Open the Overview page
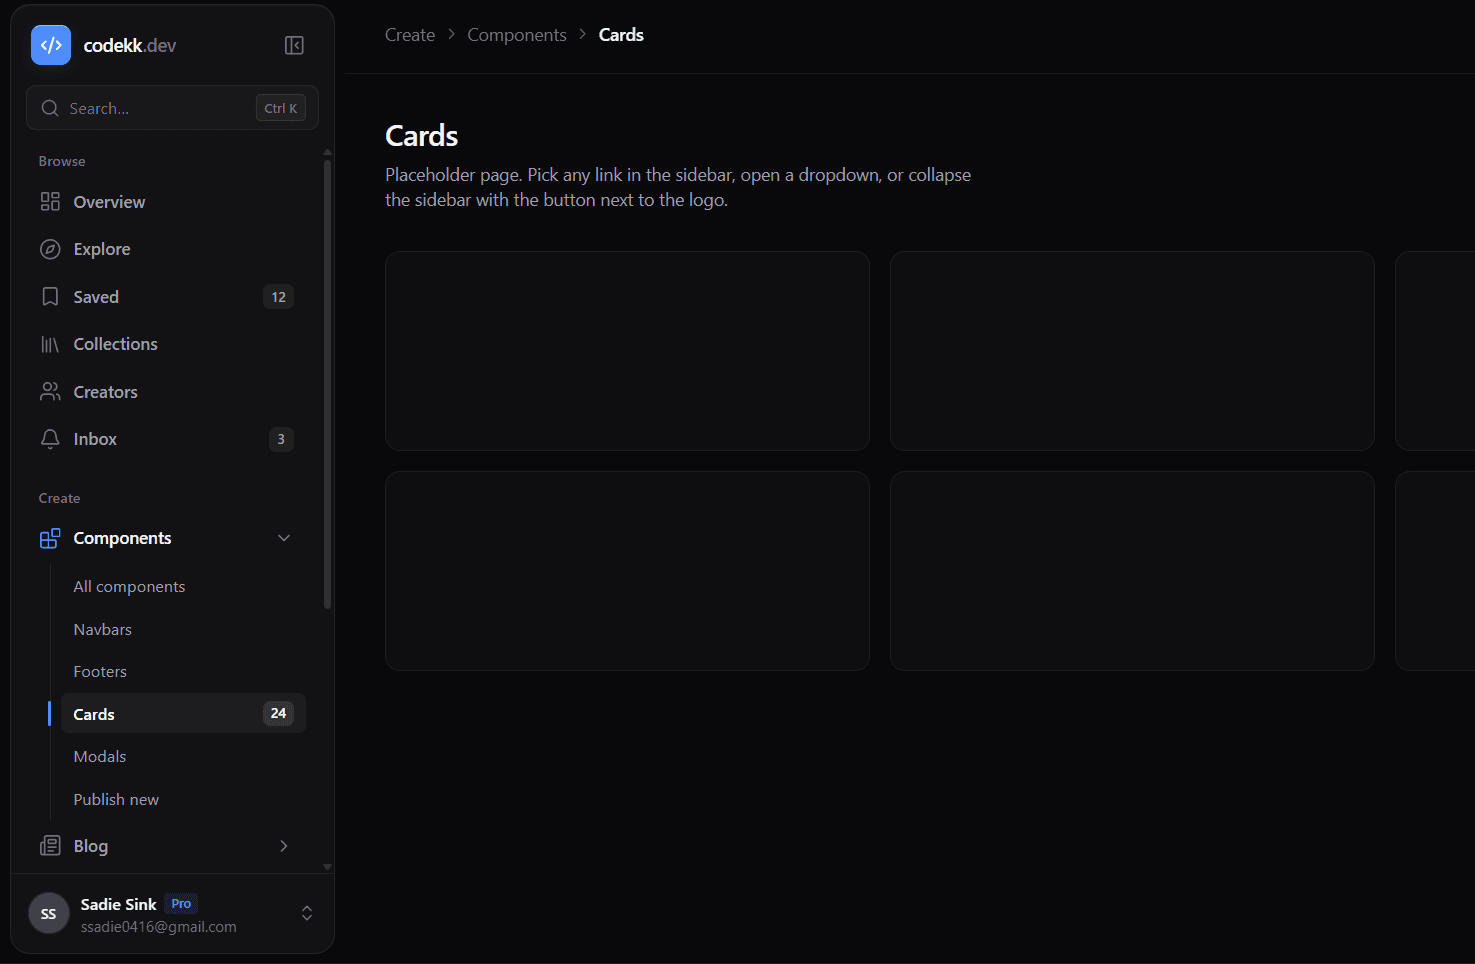This screenshot has height=964, width=1475. pos(166,202)
